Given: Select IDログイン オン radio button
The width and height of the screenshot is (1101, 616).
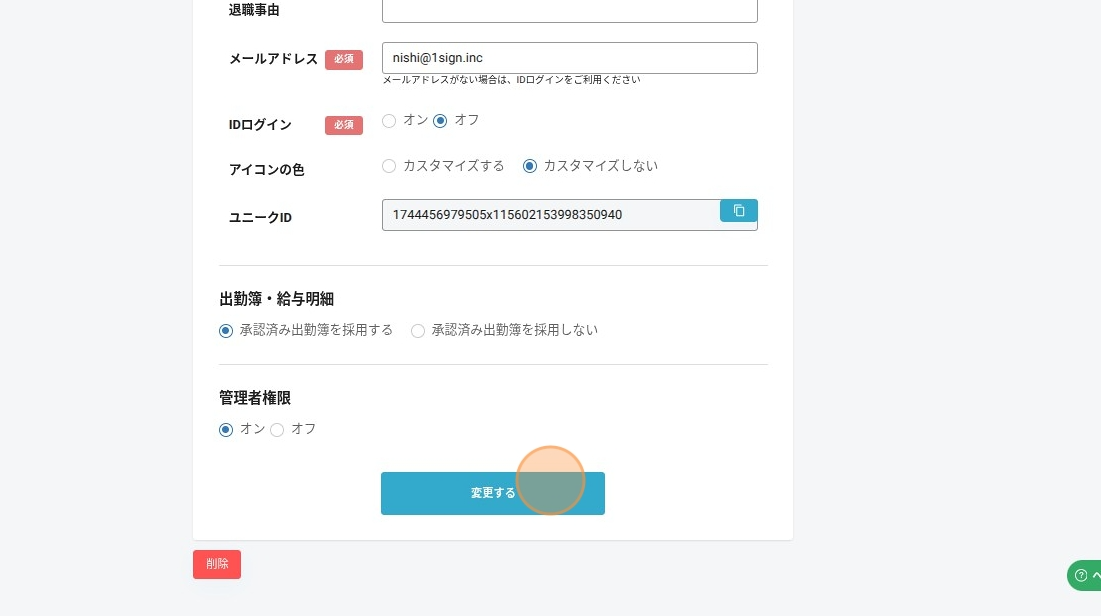Looking at the screenshot, I should click(389, 121).
